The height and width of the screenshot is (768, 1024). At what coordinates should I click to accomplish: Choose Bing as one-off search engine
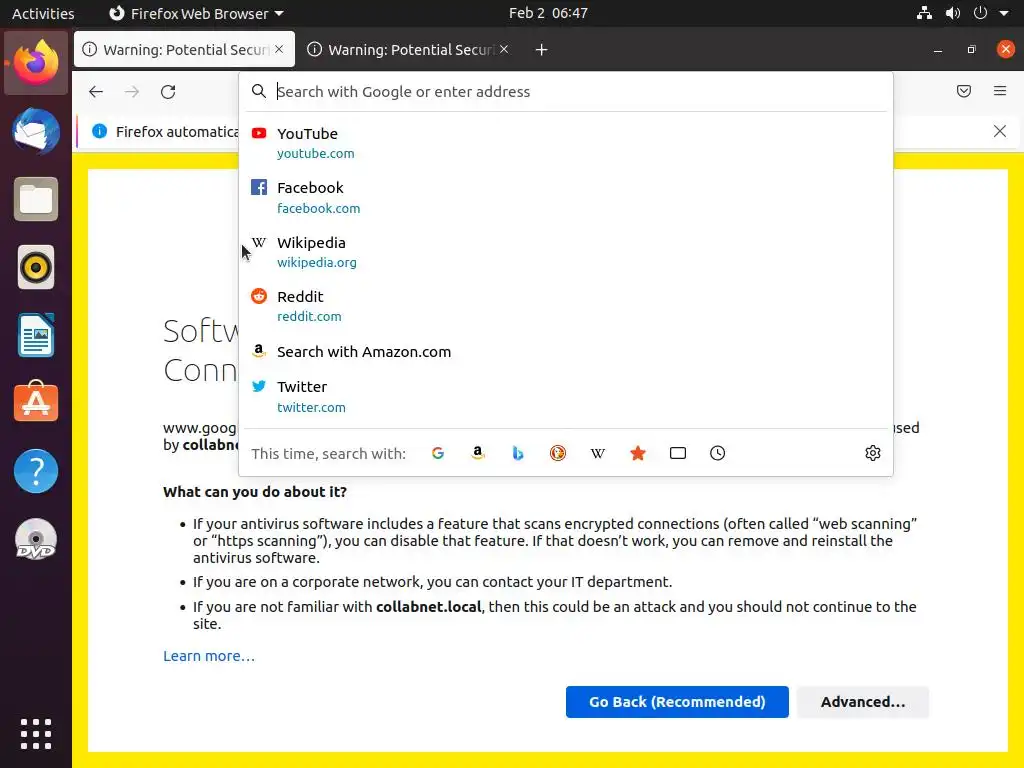click(518, 453)
